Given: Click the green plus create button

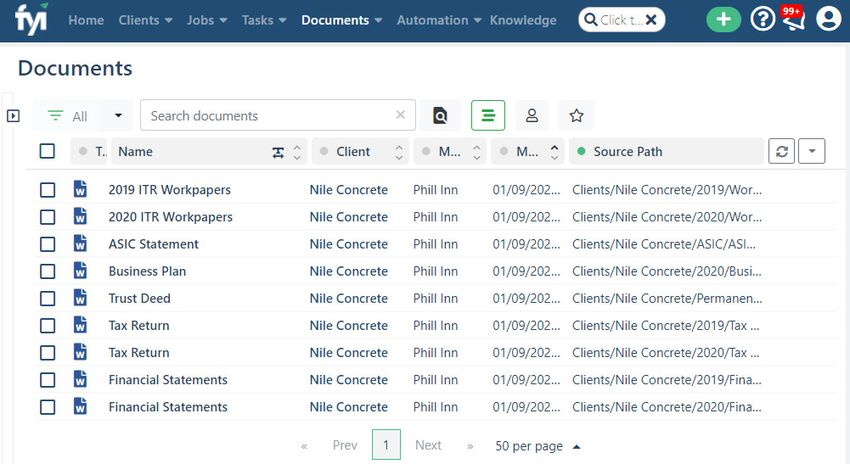Looking at the screenshot, I should (723, 20).
